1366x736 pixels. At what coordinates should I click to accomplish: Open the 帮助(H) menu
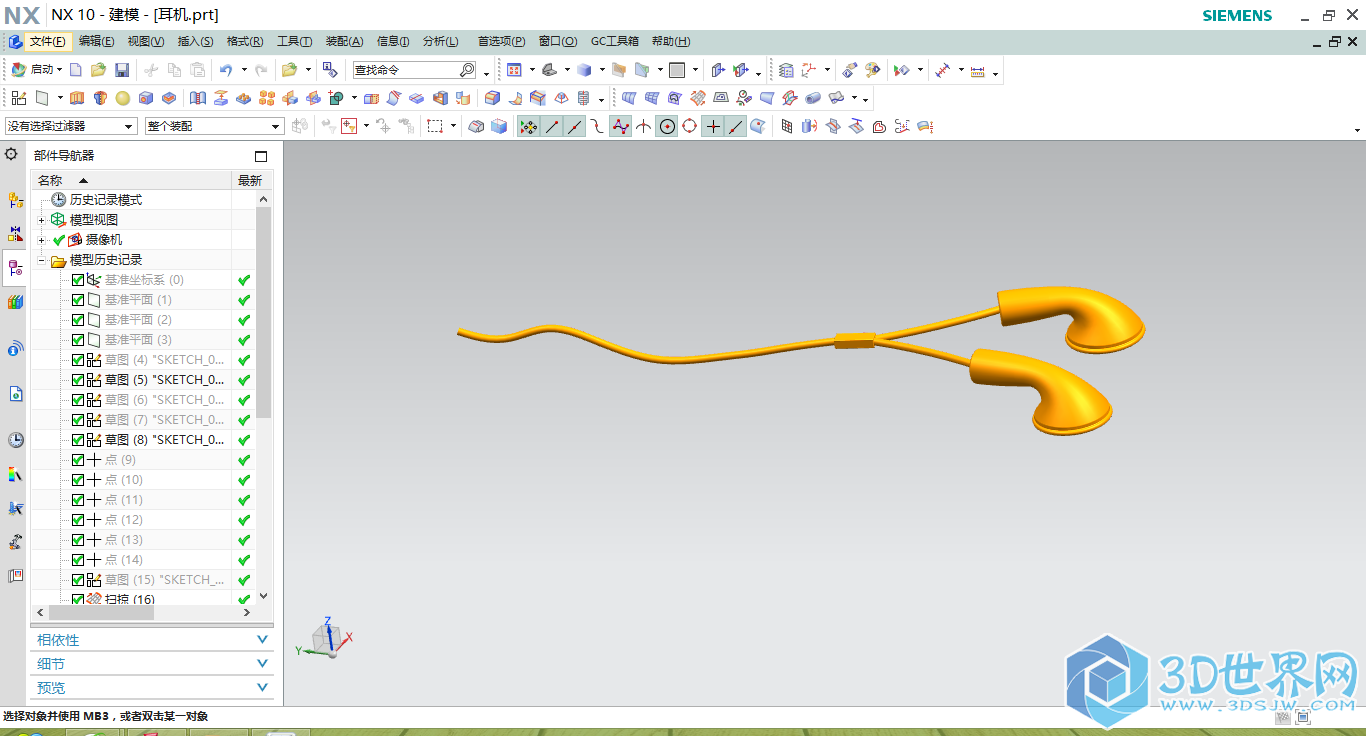click(x=671, y=41)
